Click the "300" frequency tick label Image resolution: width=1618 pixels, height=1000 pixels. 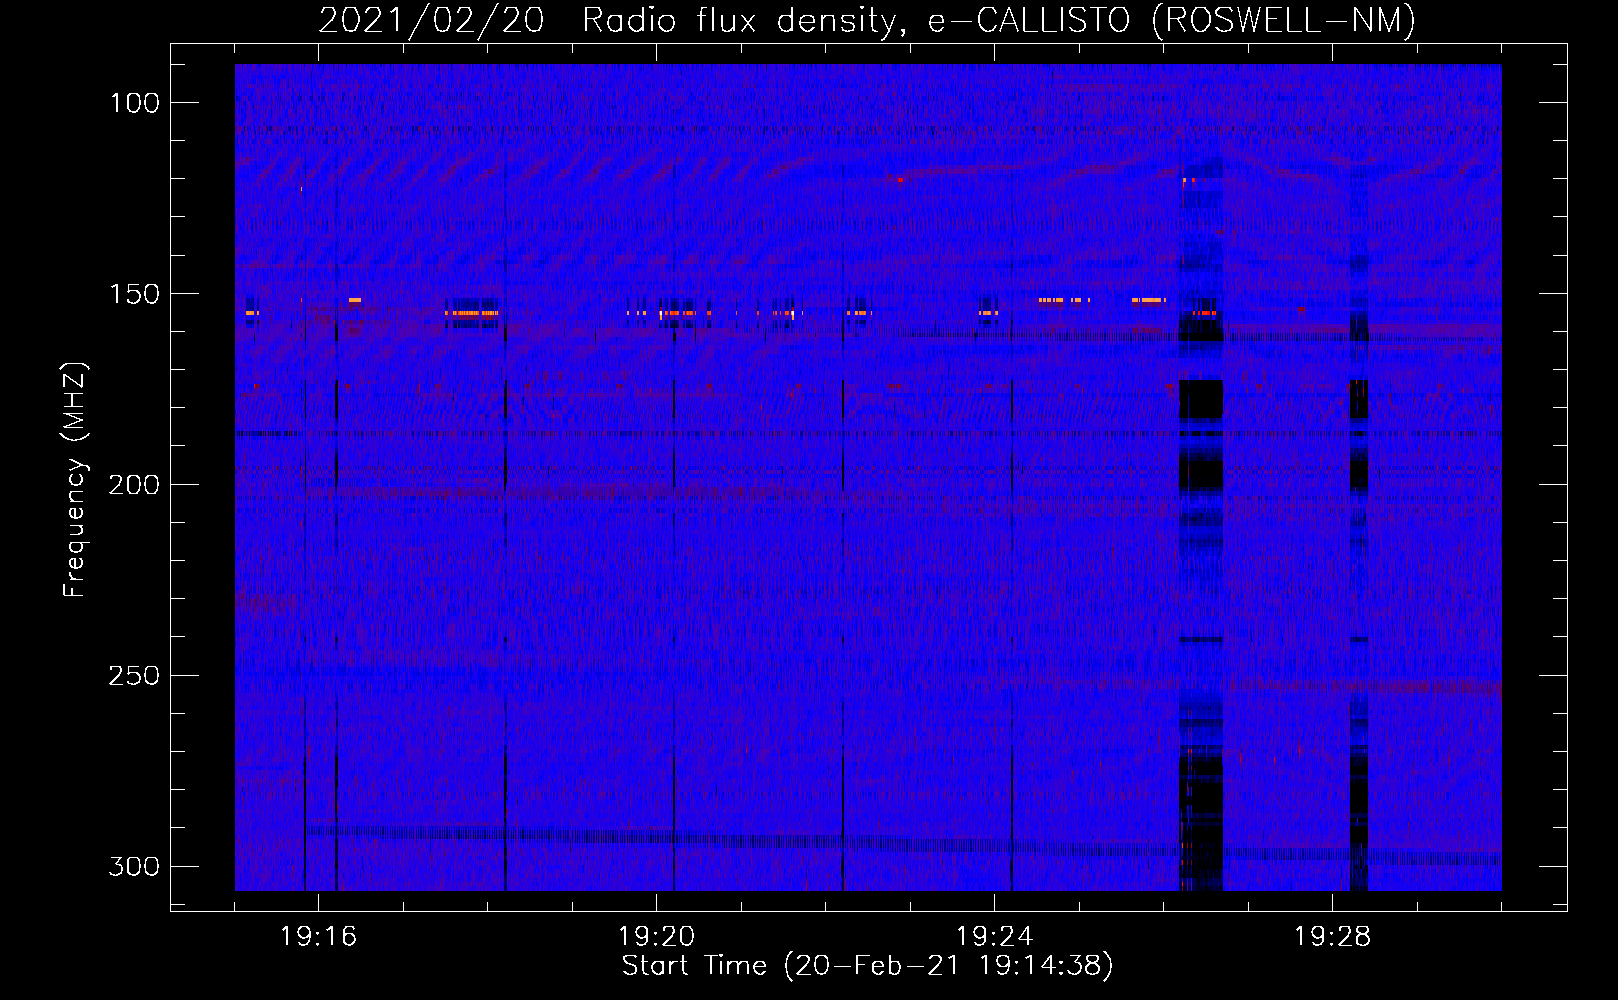pyautogui.click(x=134, y=866)
